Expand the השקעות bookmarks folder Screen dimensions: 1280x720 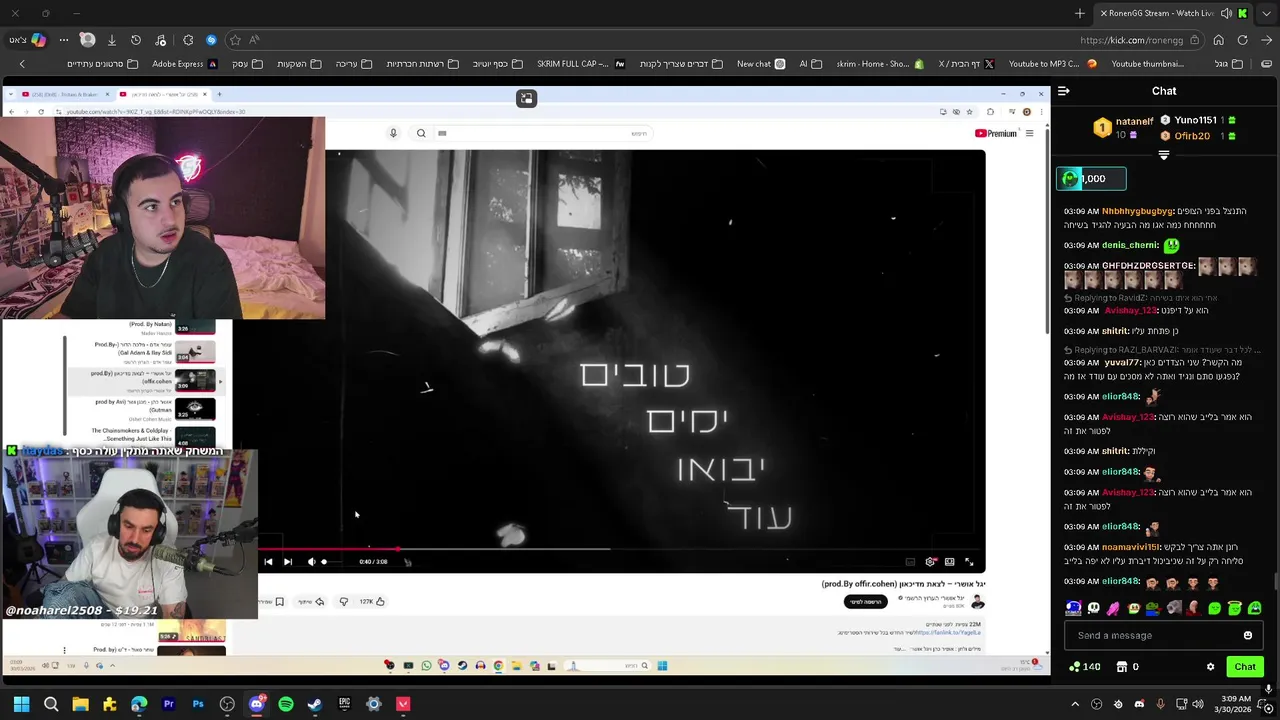pyautogui.click(x=299, y=64)
